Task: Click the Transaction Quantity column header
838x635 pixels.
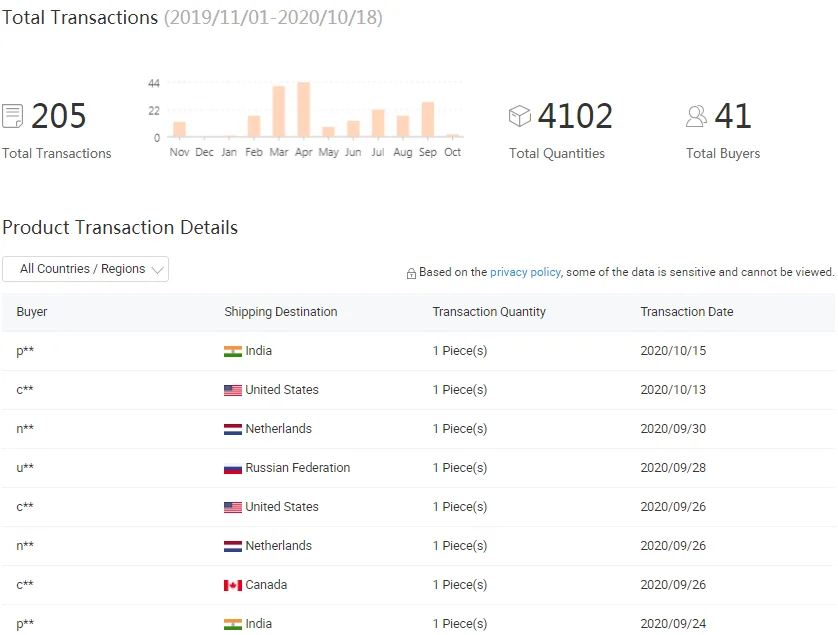Action: tap(489, 312)
